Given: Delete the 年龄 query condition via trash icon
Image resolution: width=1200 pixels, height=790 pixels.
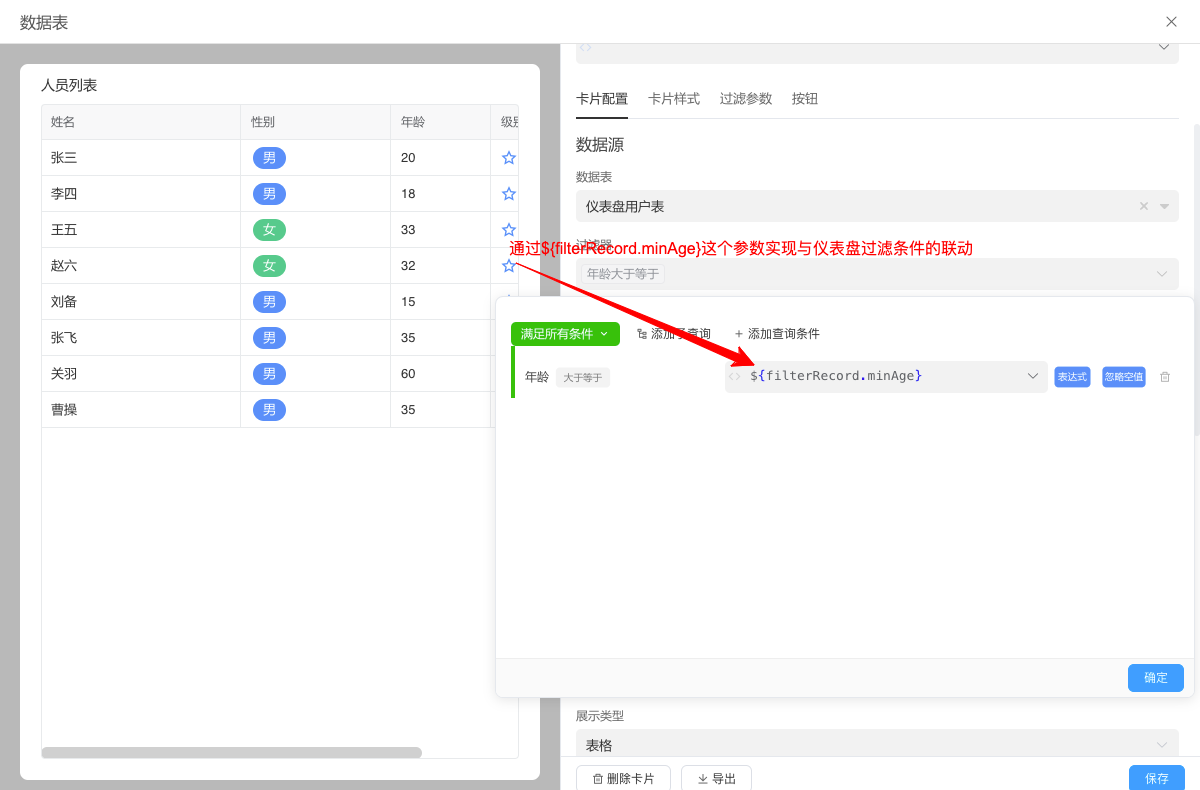Looking at the screenshot, I should [x=1164, y=377].
